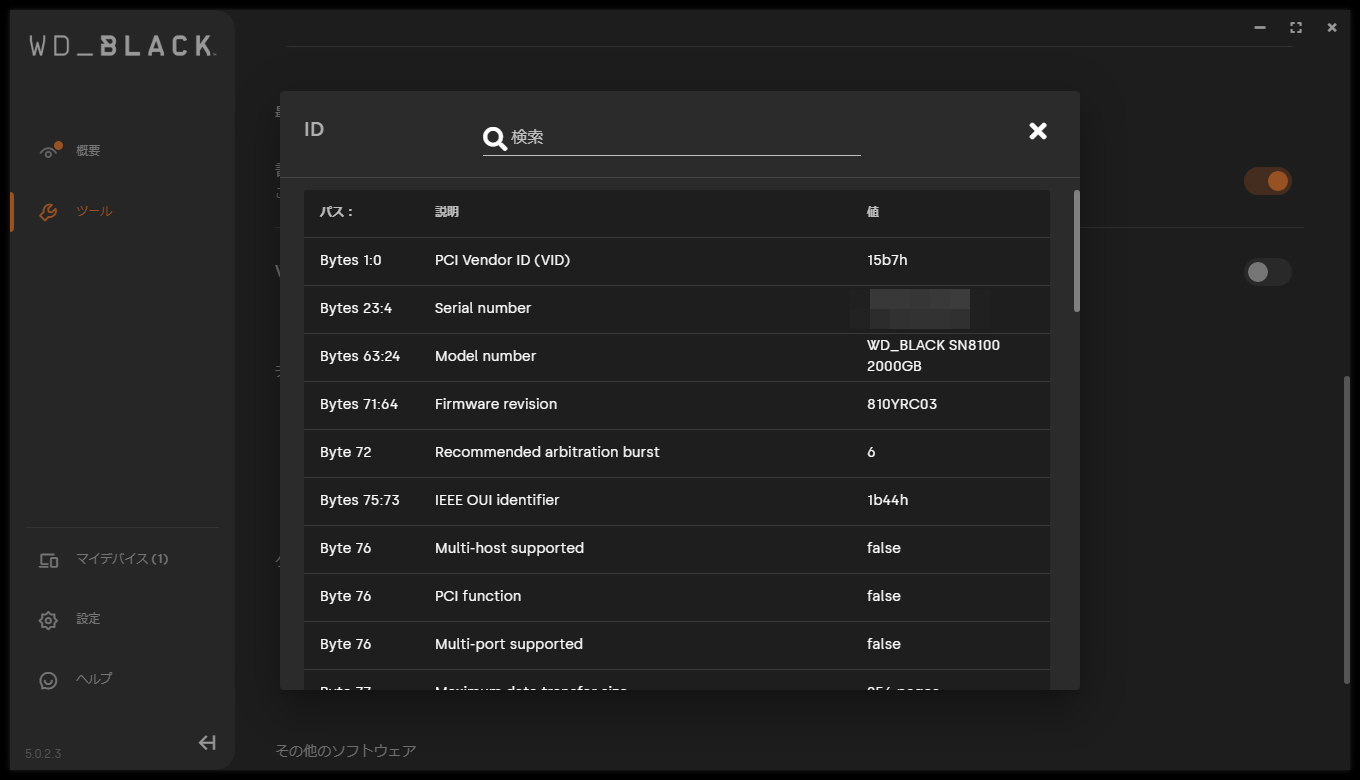
Task: Click the Tools wrench icon
Action: (48, 212)
